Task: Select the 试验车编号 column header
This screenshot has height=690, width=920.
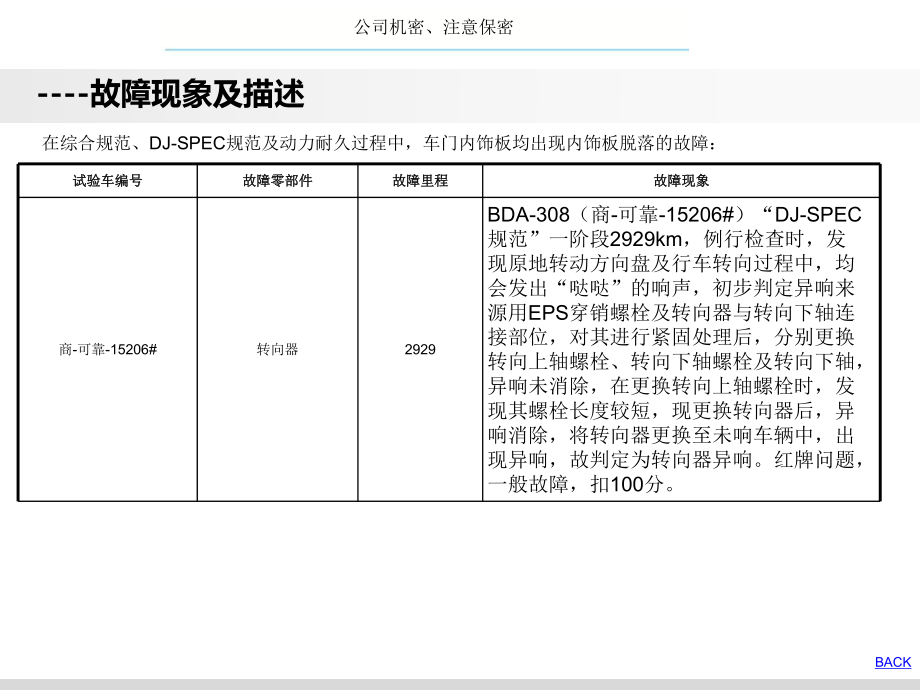Action: (x=110, y=180)
